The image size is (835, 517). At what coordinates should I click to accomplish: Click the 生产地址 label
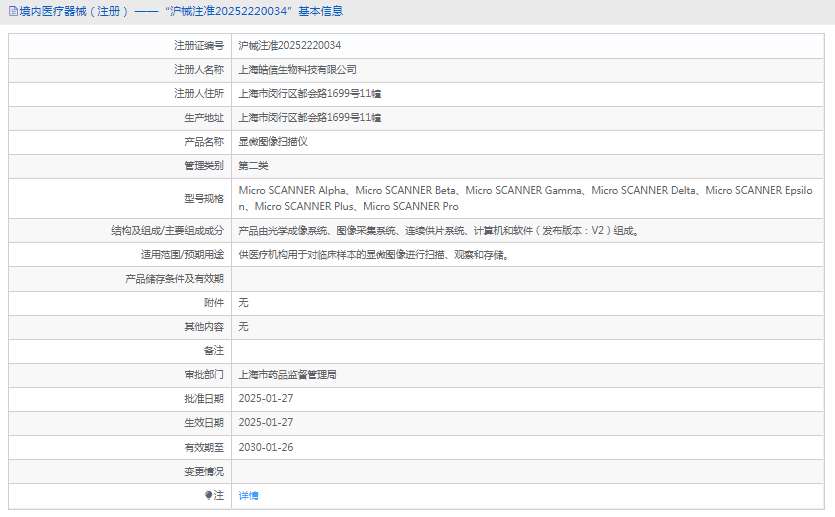click(204, 118)
